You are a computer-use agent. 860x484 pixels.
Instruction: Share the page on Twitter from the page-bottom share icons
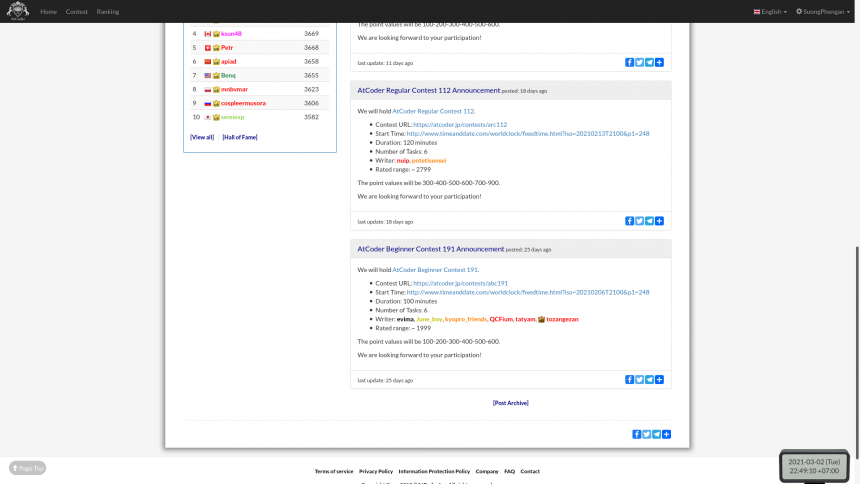(x=646, y=434)
